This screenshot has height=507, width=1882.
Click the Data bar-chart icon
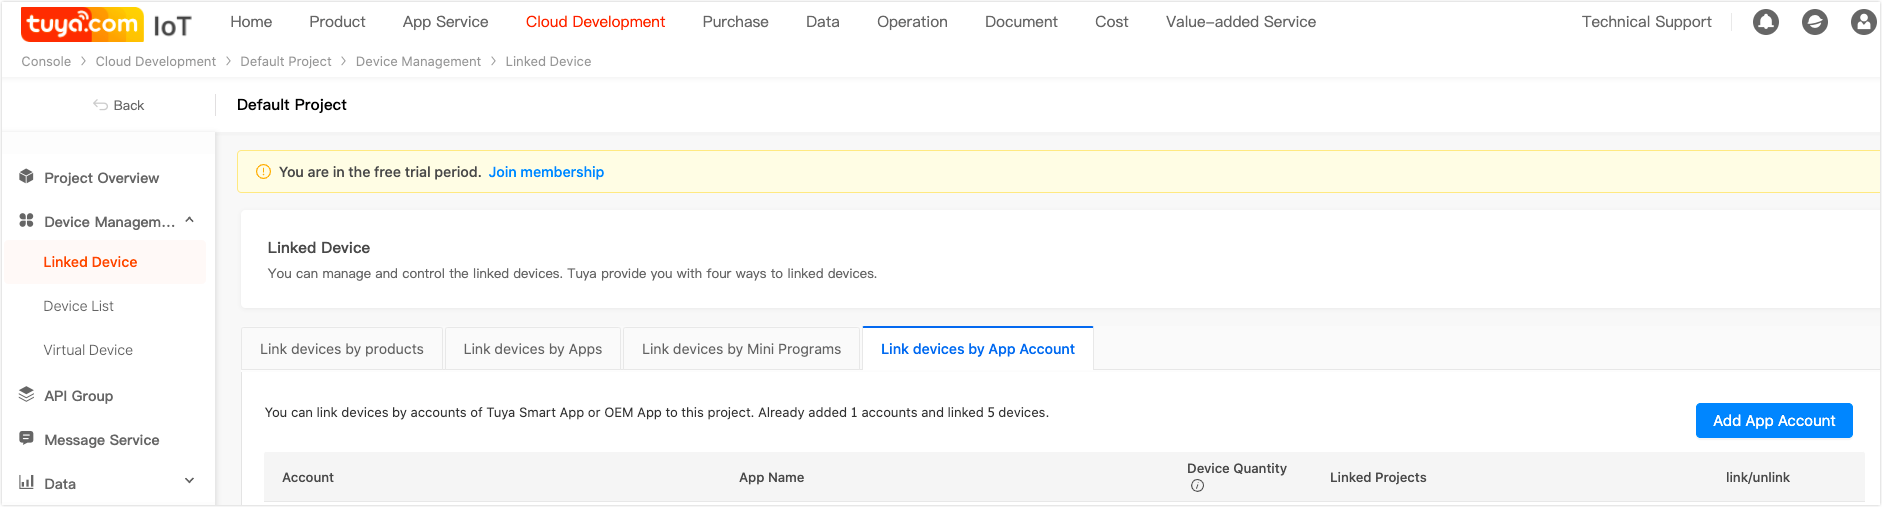click(x=27, y=483)
